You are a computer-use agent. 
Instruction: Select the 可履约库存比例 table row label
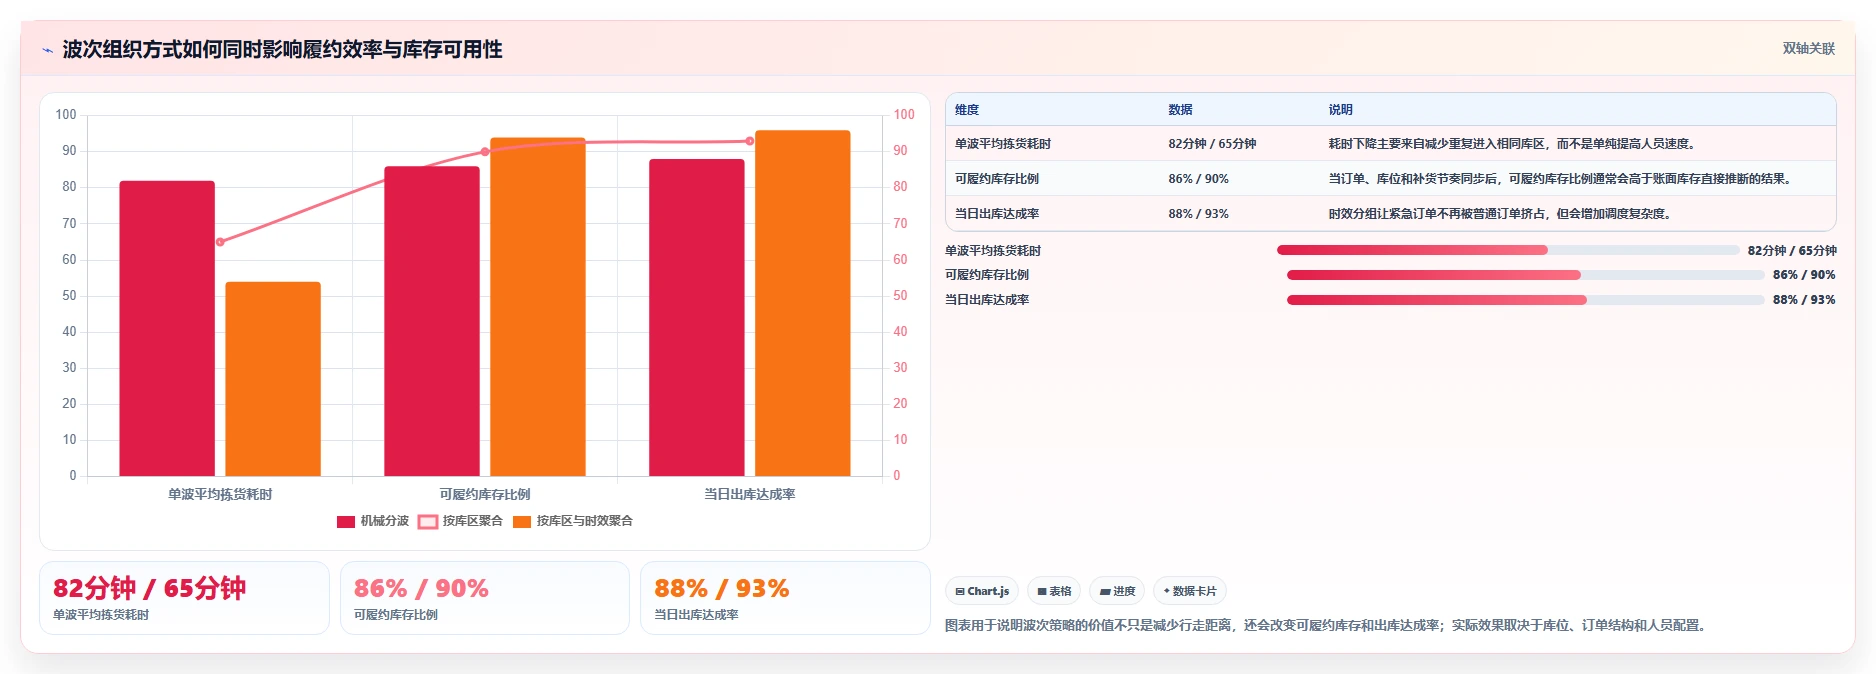pos(997,179)
